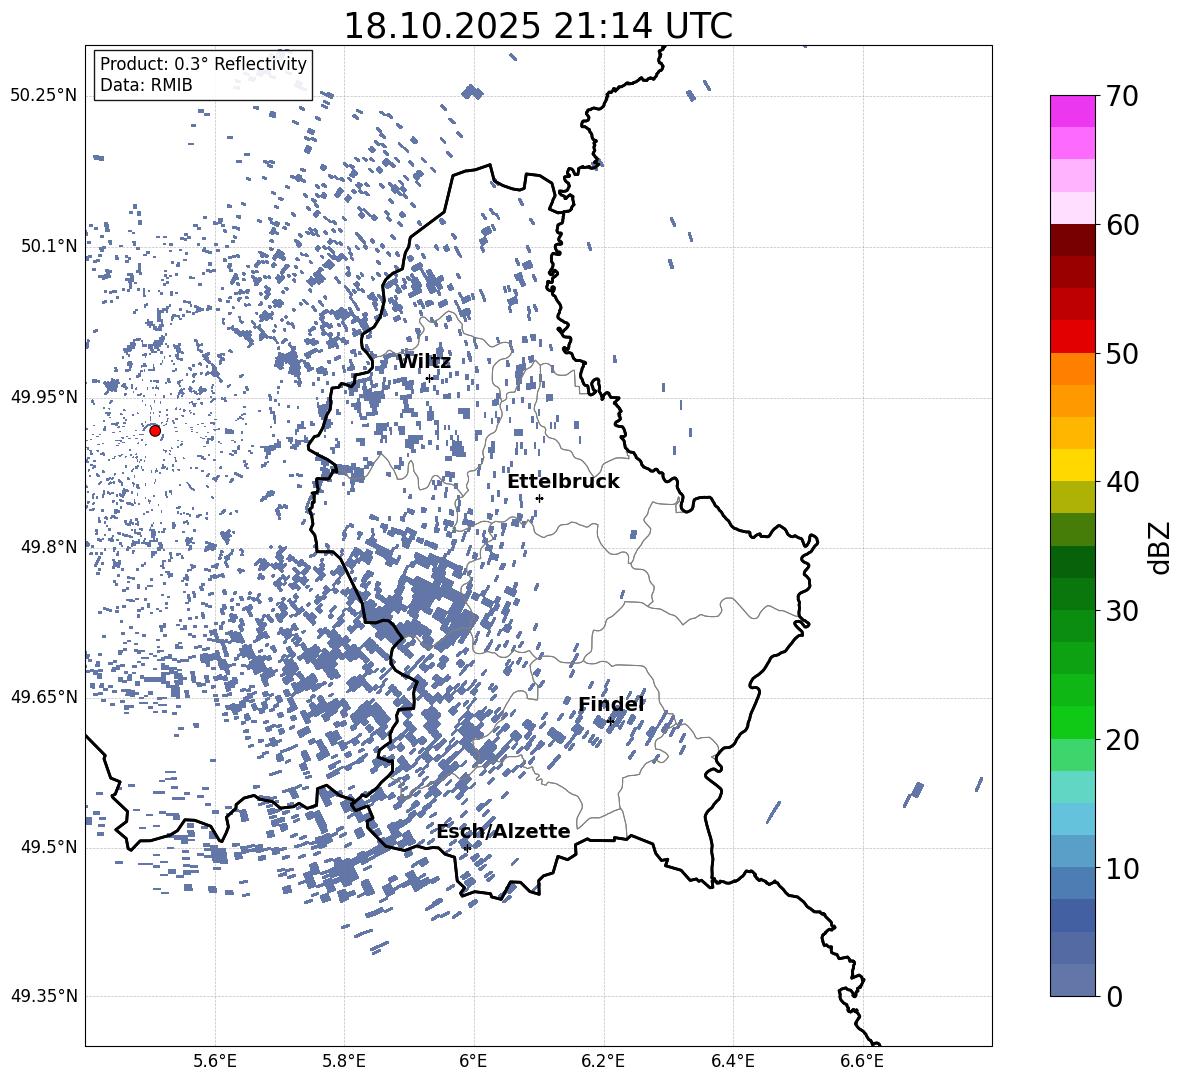
Task: Click the cross marker under Wiltz
Action: click(429, 378)
